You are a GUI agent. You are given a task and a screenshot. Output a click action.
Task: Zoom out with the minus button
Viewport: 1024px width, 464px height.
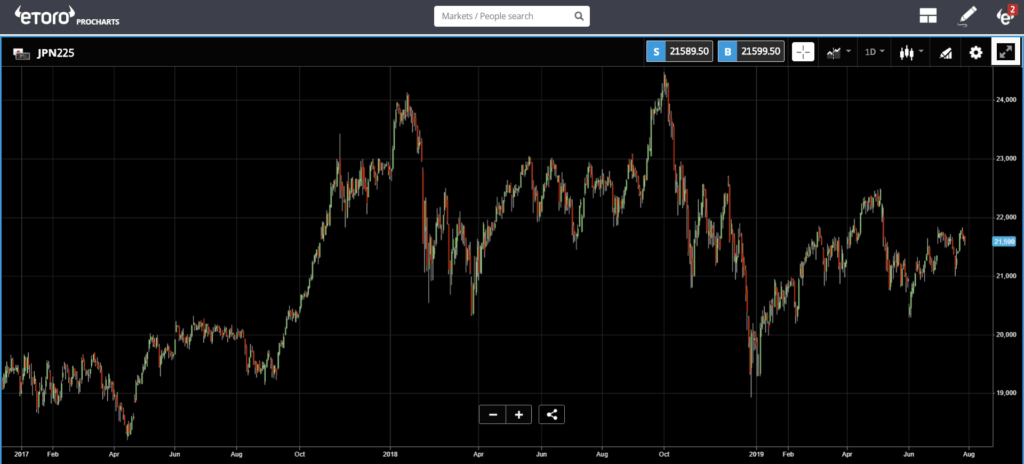click(x=492, y=414)
